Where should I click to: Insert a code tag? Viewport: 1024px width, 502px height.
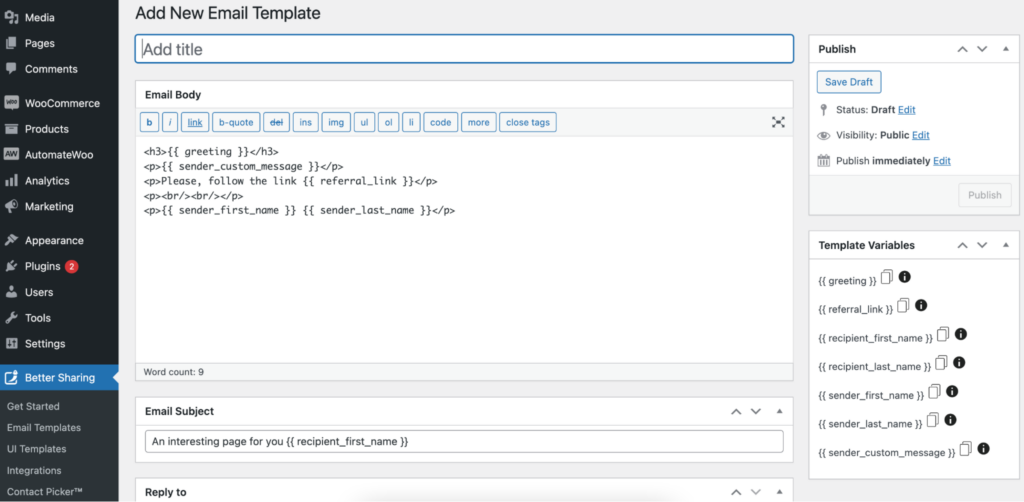click(441, 122)
